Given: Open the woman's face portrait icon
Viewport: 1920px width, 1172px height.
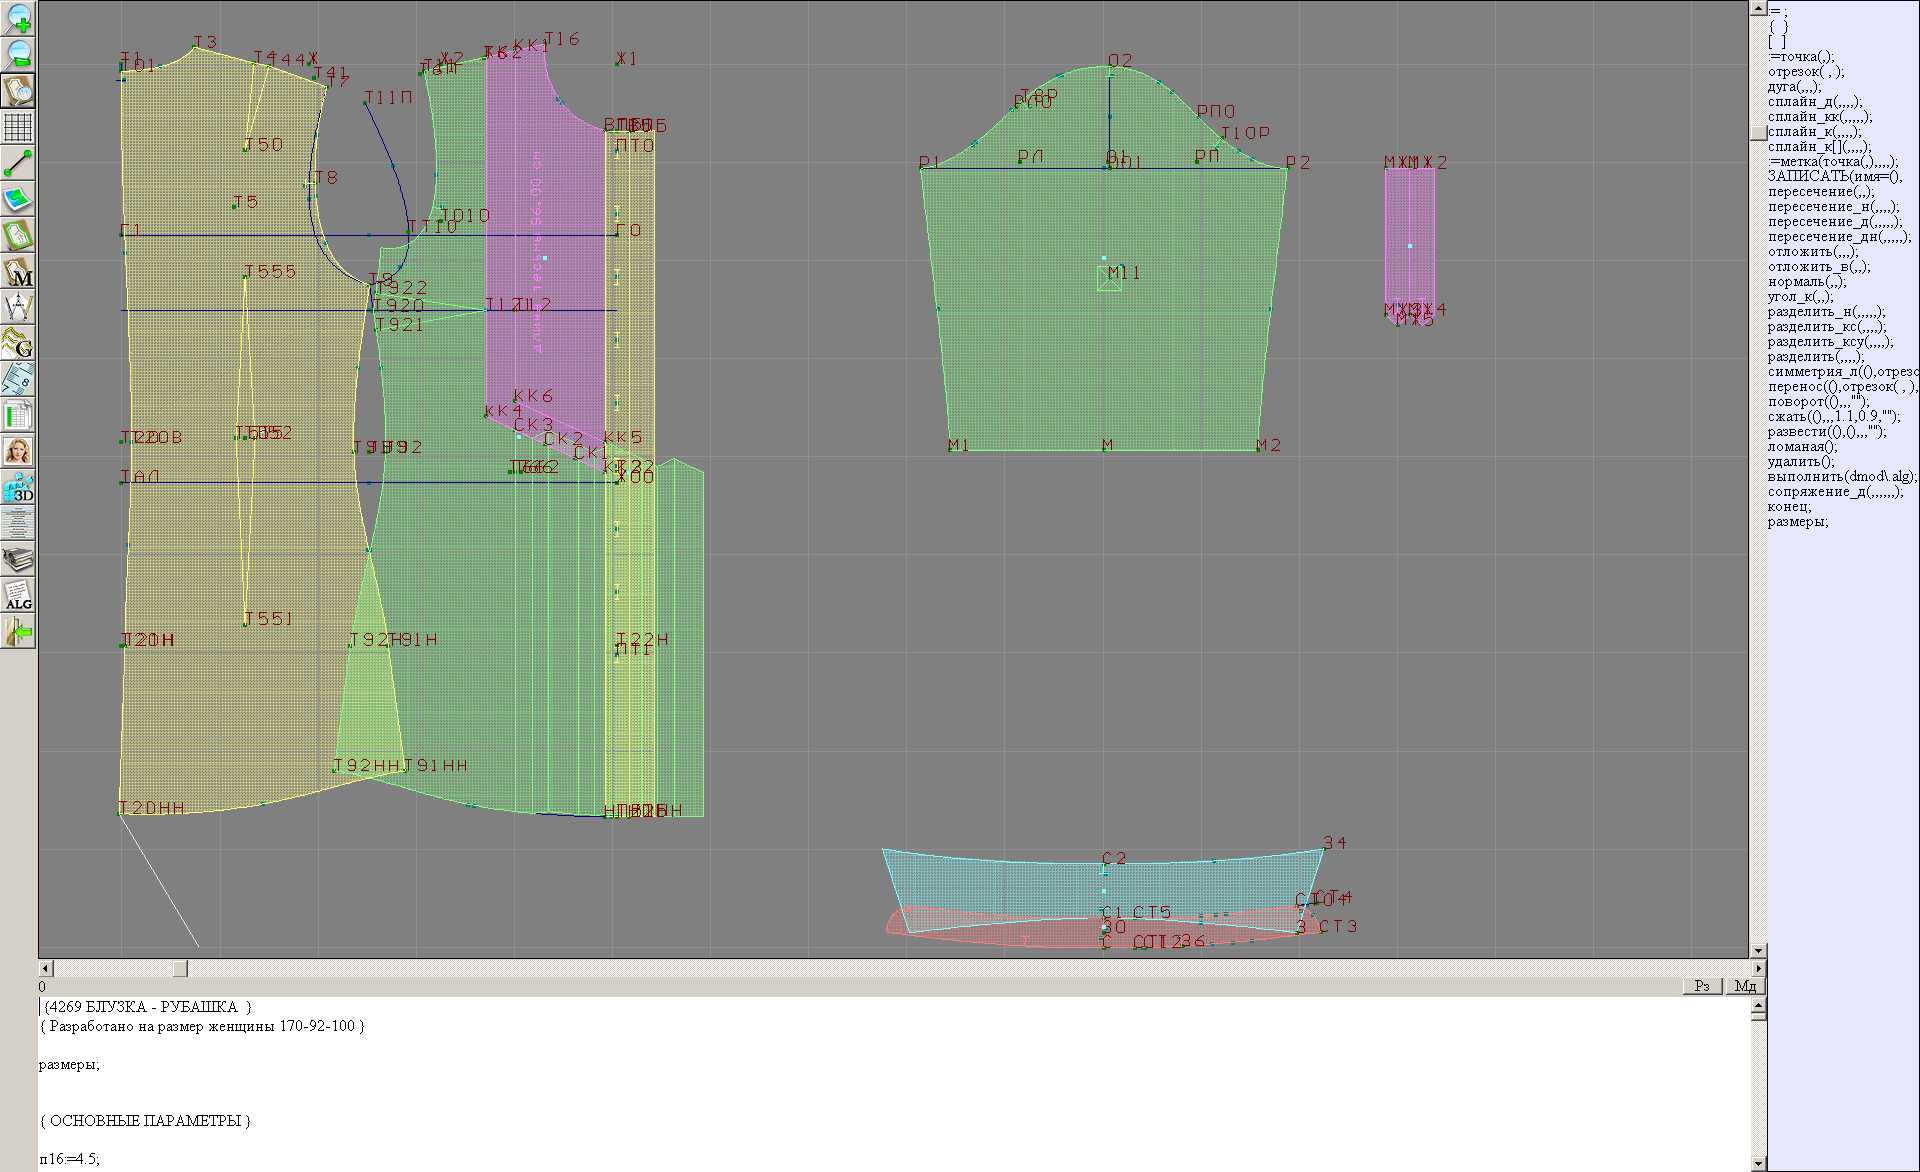Looking at the screenshot, I should [18, 451].
